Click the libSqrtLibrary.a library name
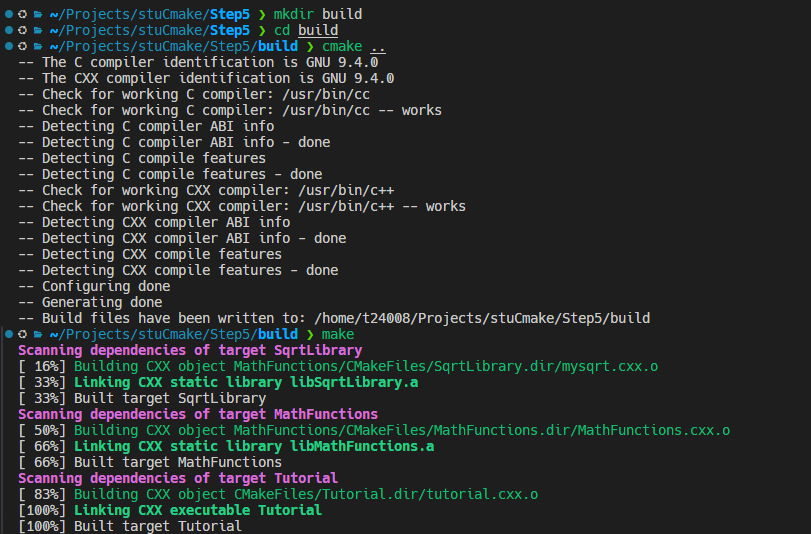This screenshot has height=534, width=811. 366,382
